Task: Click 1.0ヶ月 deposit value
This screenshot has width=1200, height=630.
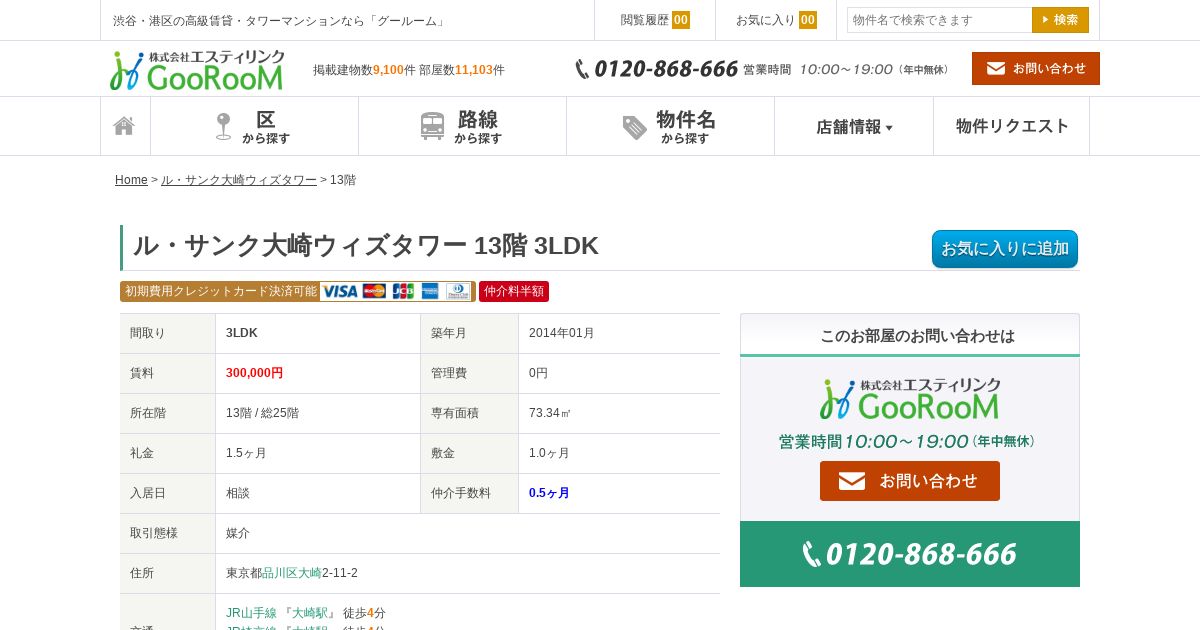Action: 549,453
